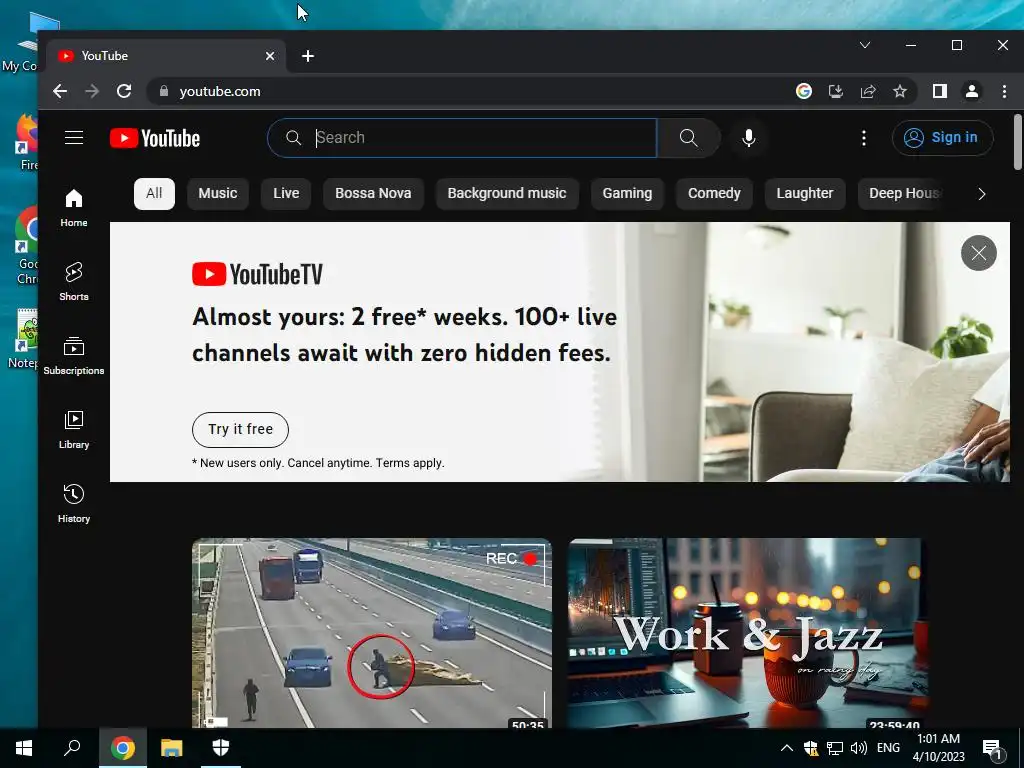The height and width of the screenshot is (768, 1024).
Task: Show hidden system tray icons
Action: 787,748
